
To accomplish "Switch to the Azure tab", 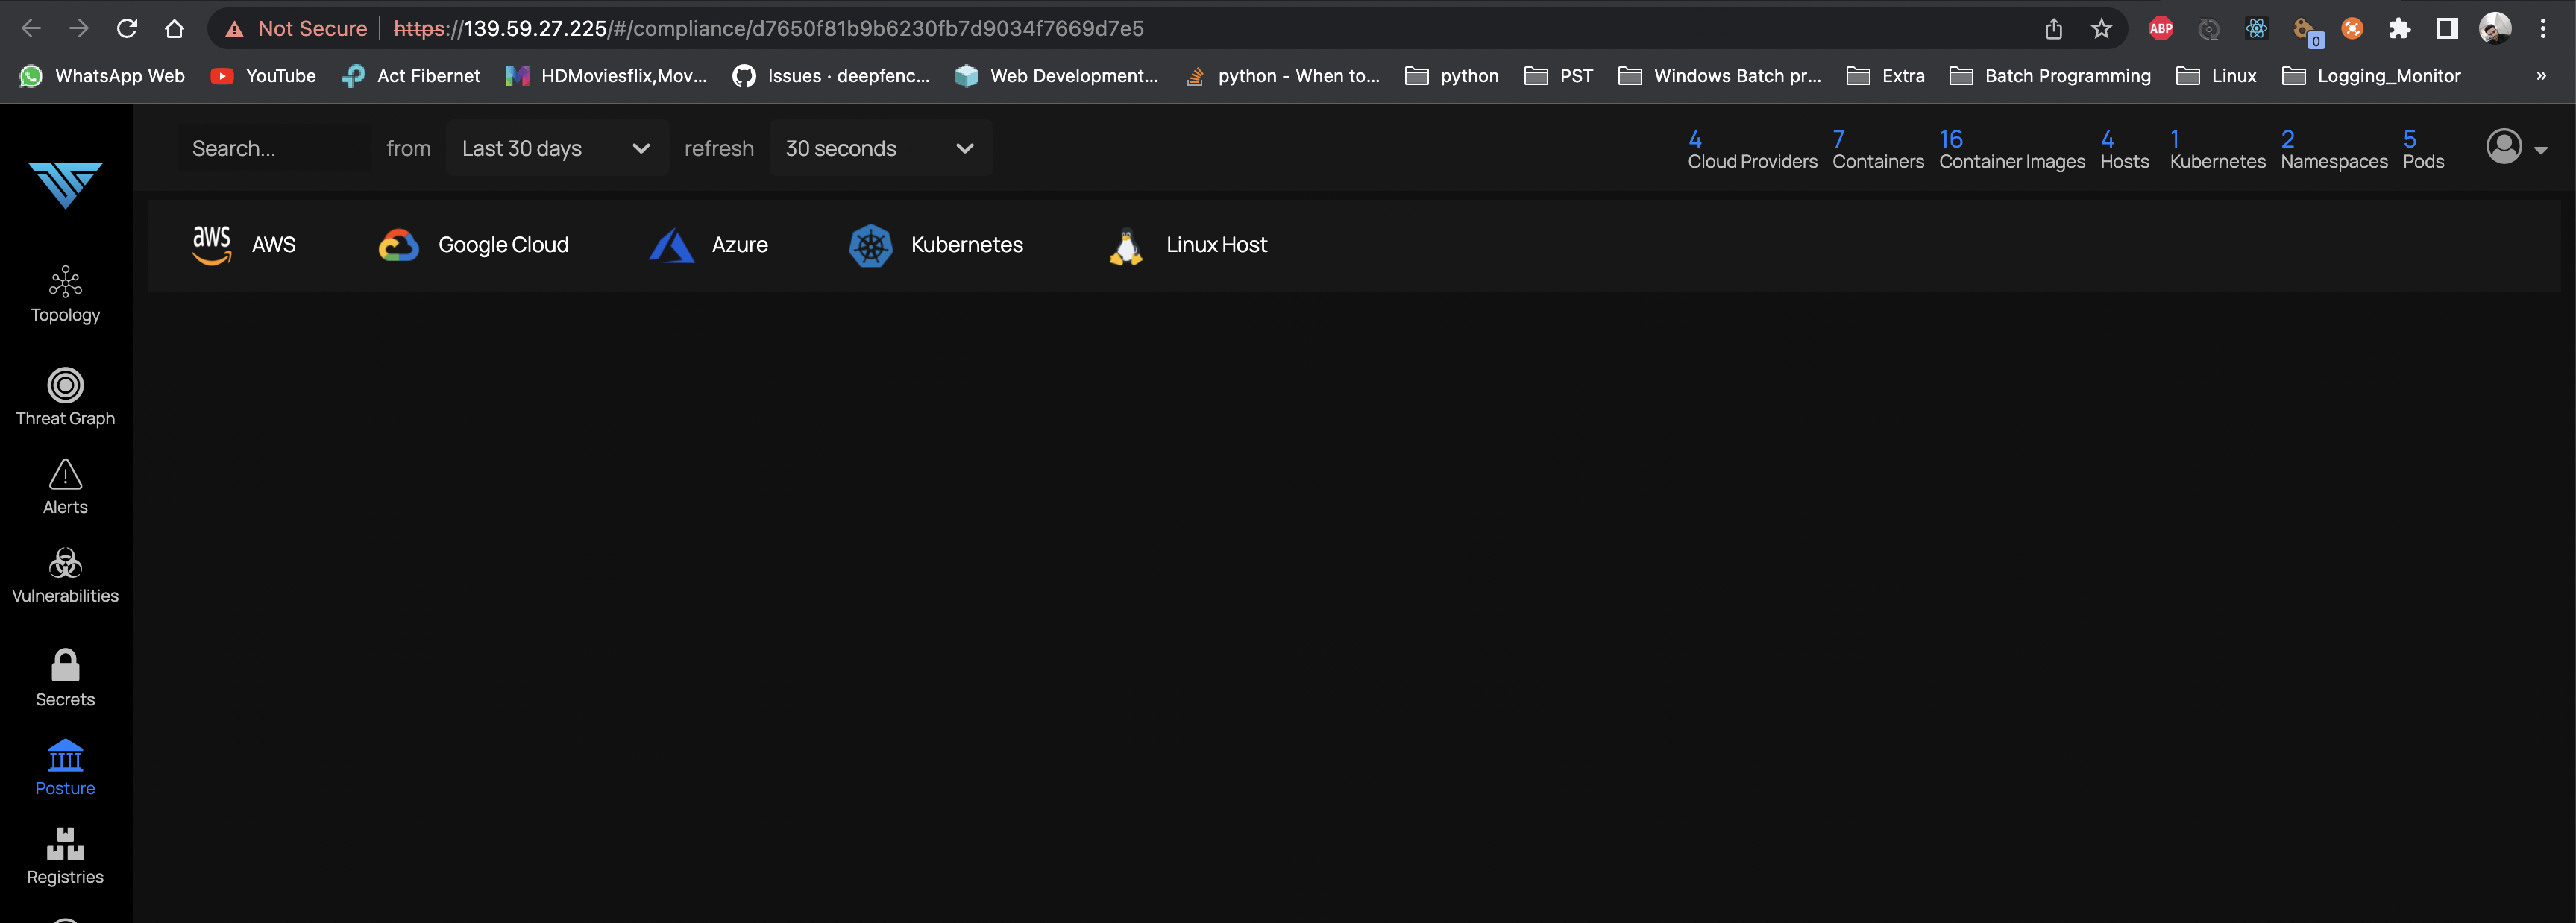I will click(x=709, y=245).
